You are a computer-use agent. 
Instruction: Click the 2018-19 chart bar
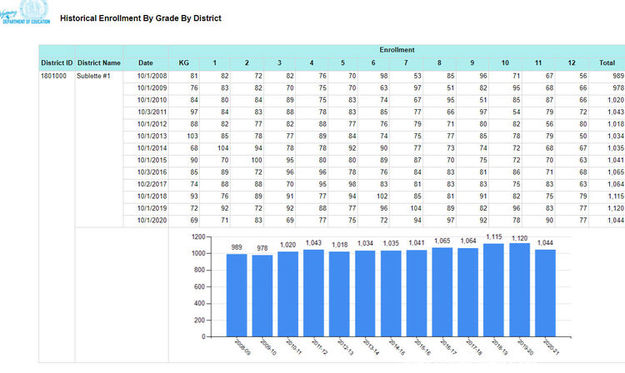(493, 290)
